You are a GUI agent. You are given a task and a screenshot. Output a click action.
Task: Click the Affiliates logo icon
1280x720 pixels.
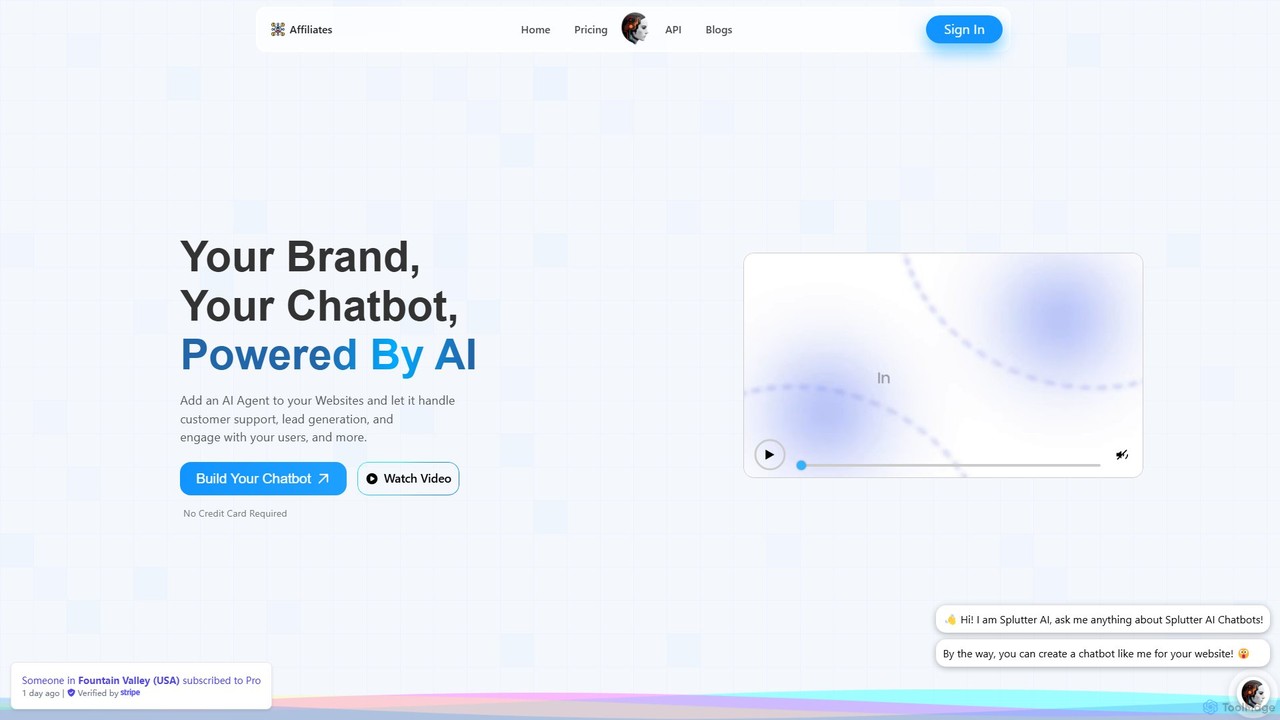278,29
